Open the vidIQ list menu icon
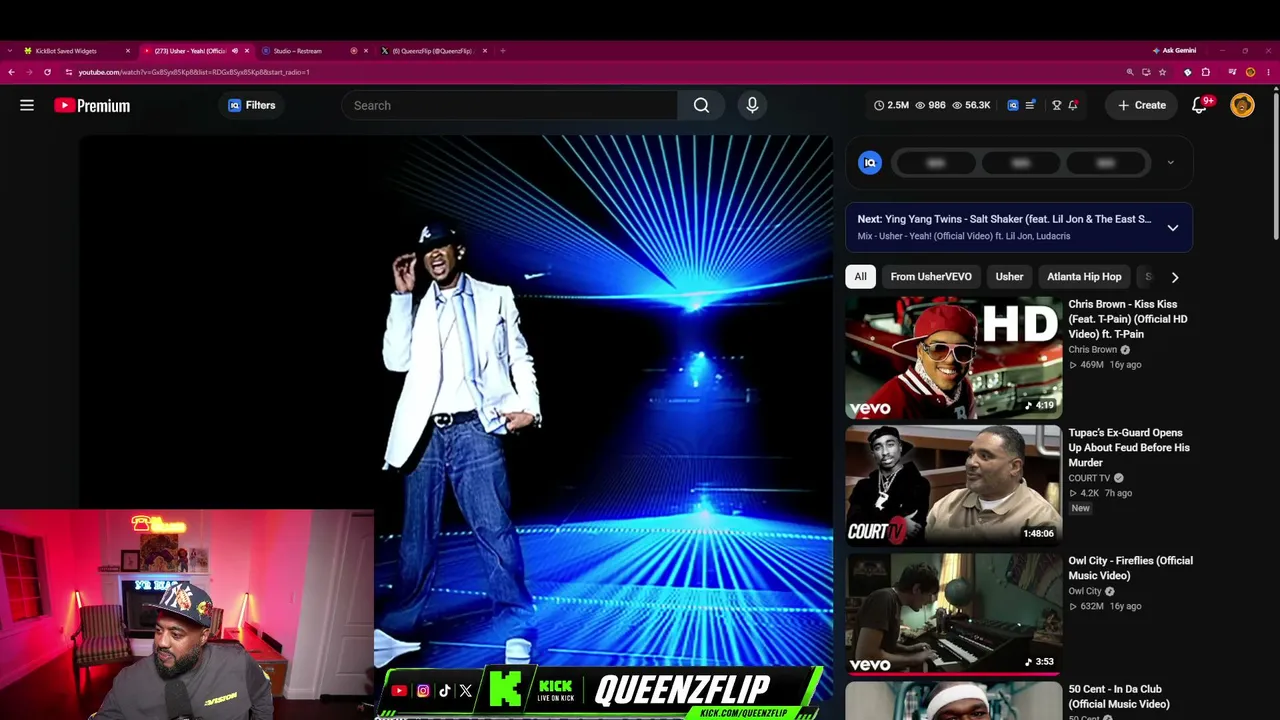The width and height of the screenshot is (1280, 720). pos(1030,105)
